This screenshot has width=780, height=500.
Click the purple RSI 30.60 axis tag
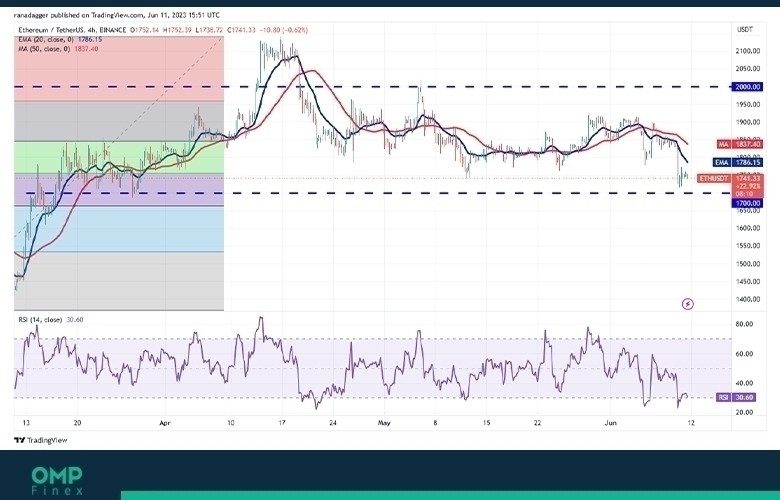pos(737,398)
